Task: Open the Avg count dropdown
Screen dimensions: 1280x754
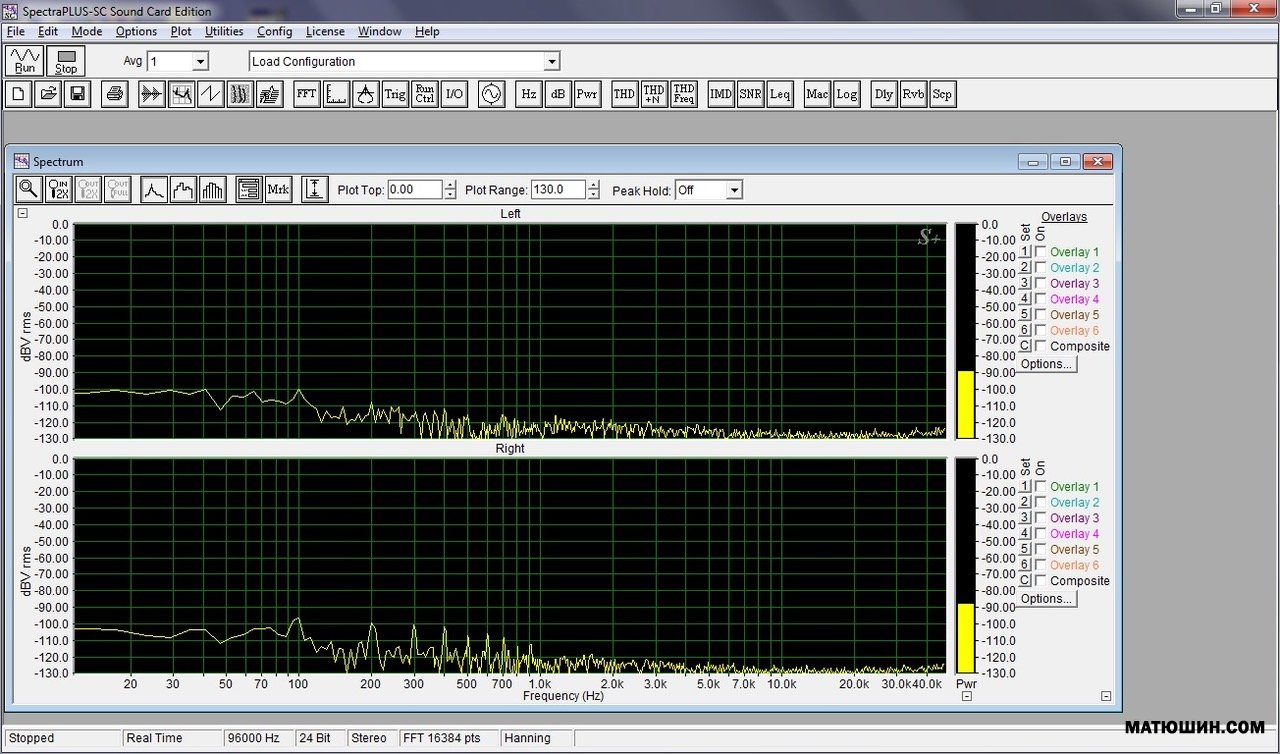Action: pyautogui.click(x=199, y=62)
